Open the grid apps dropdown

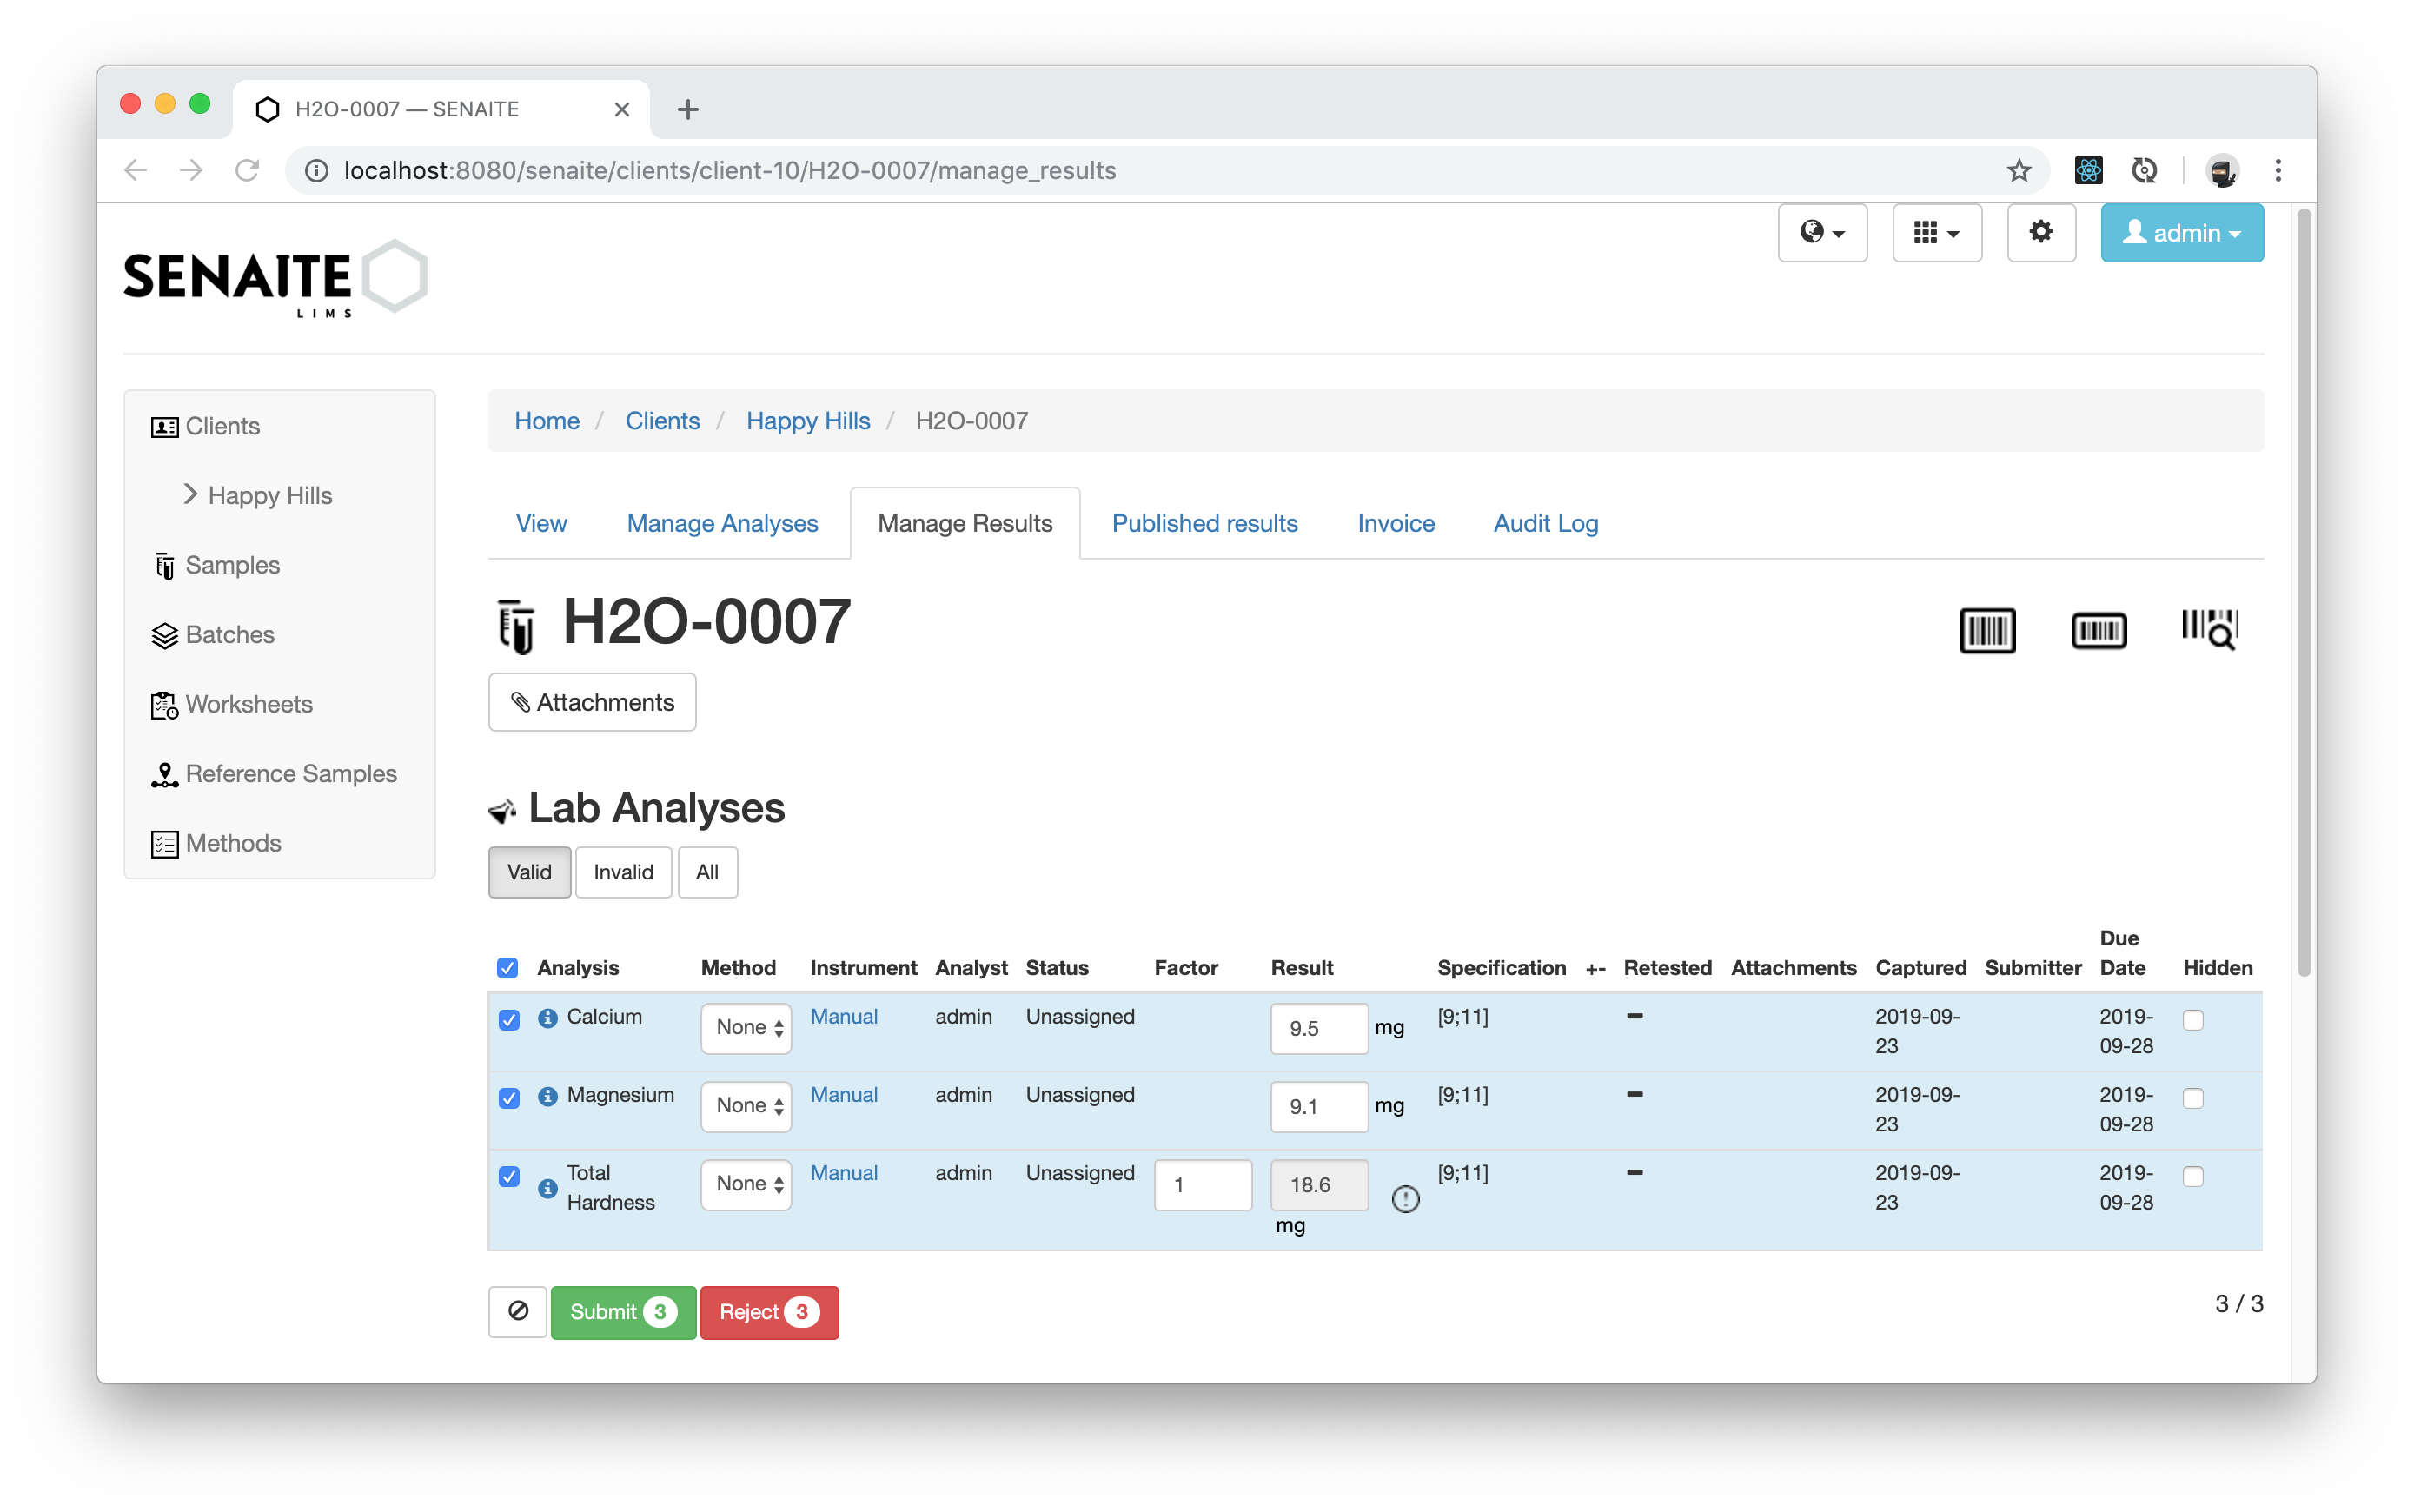[x=1936, y=233]
